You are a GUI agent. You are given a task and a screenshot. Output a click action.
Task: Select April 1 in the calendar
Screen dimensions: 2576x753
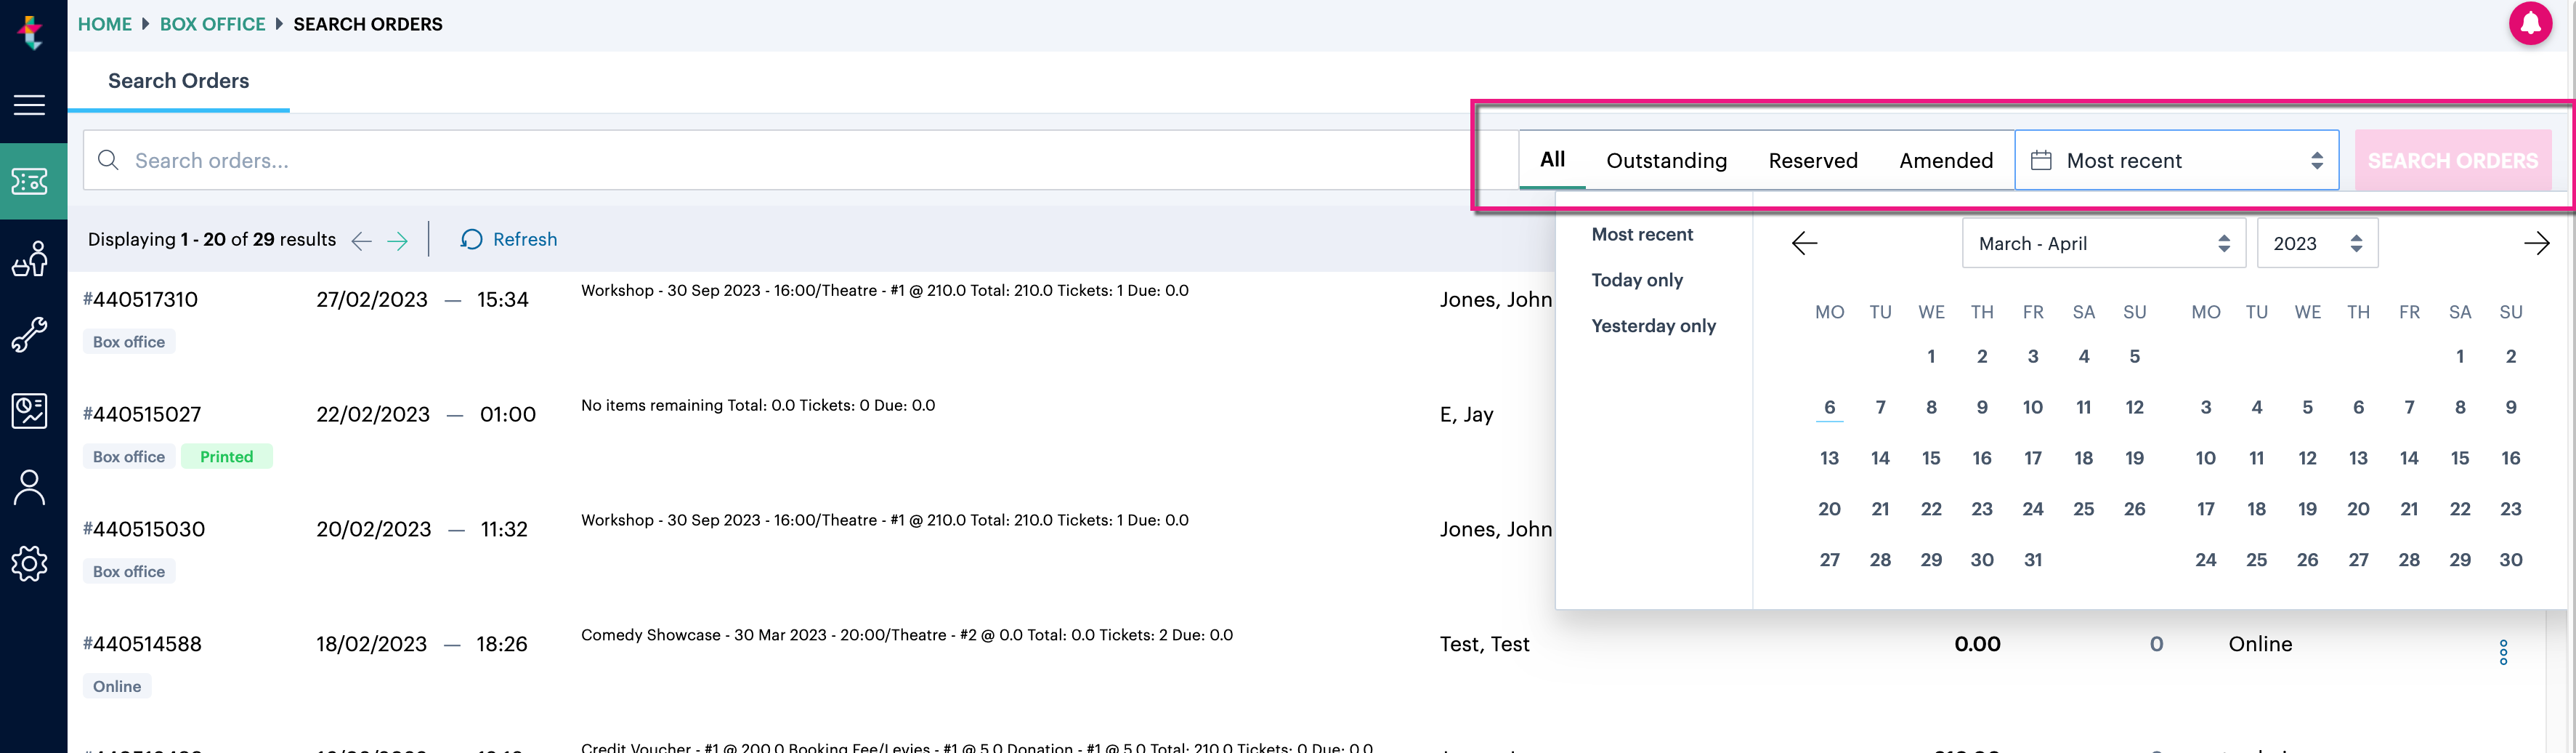point(2459,356)
